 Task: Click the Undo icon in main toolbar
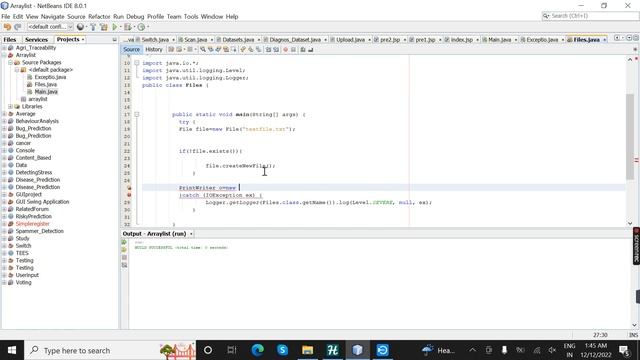click(7, 27)
